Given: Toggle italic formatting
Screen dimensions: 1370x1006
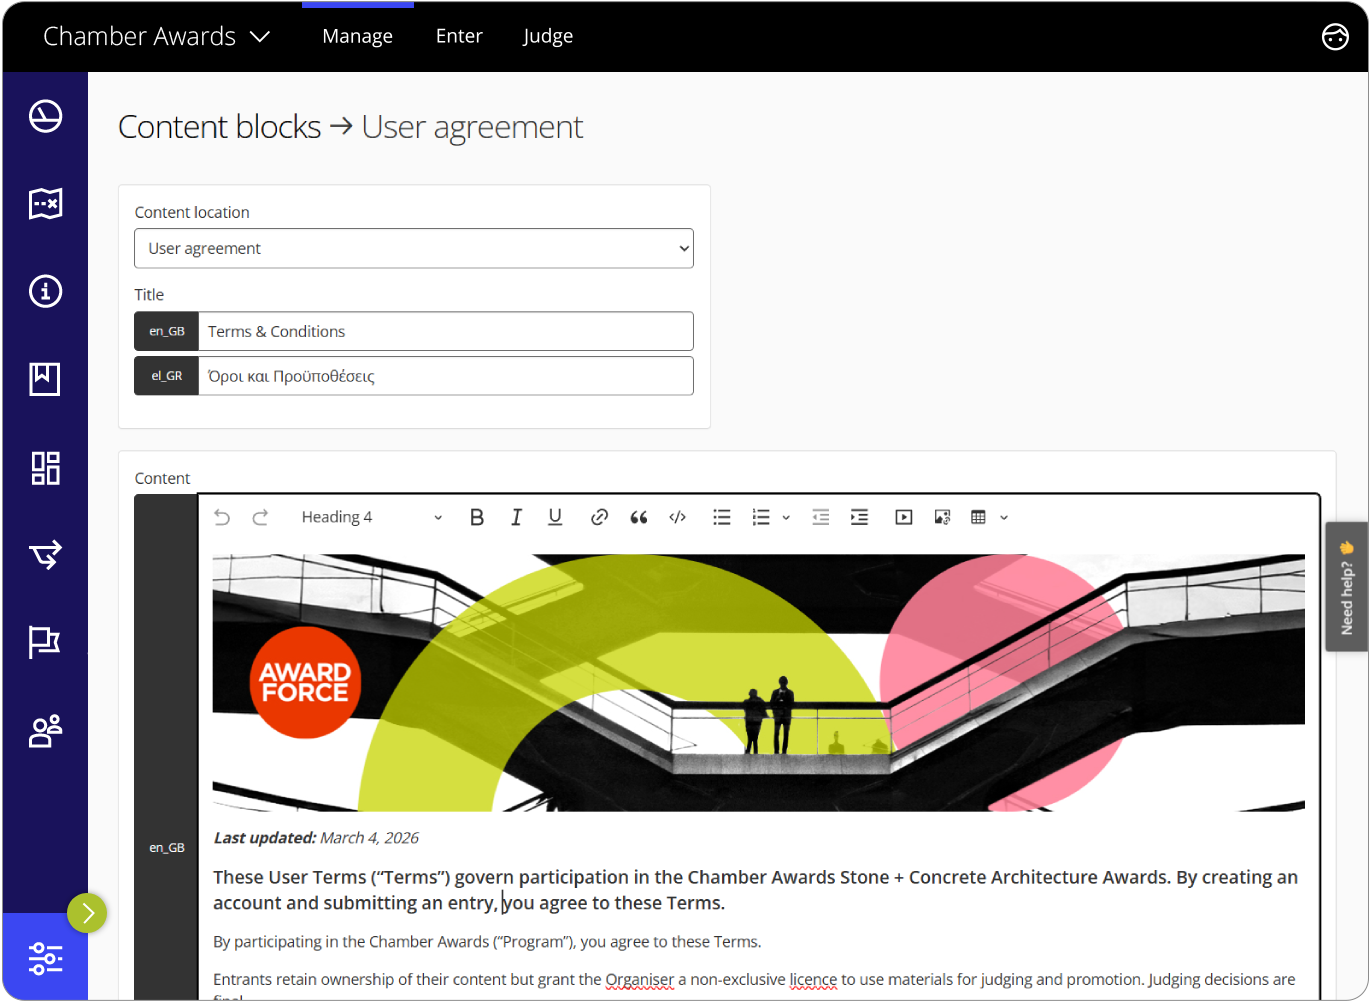Looking at the screenshot, I should 516,516.
